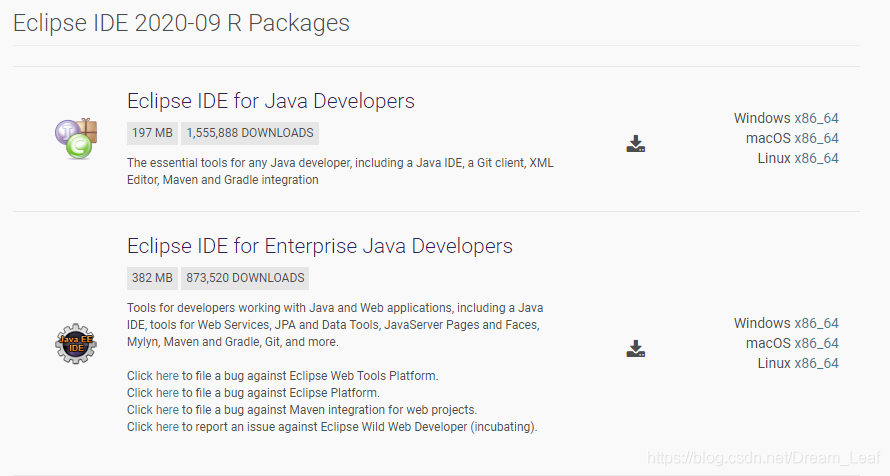Select the 197 MB size badge
Viewport: 890px width, 476px height.
tap(152, 133)
